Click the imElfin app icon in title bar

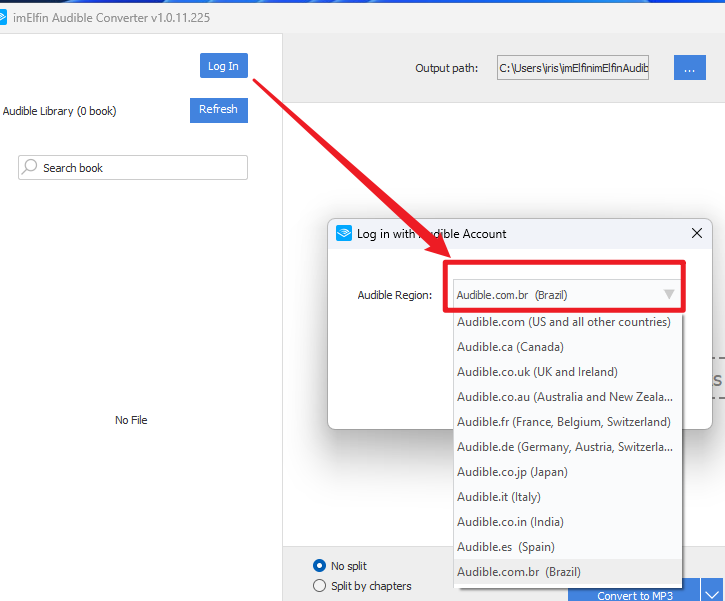tap(2, 18)
